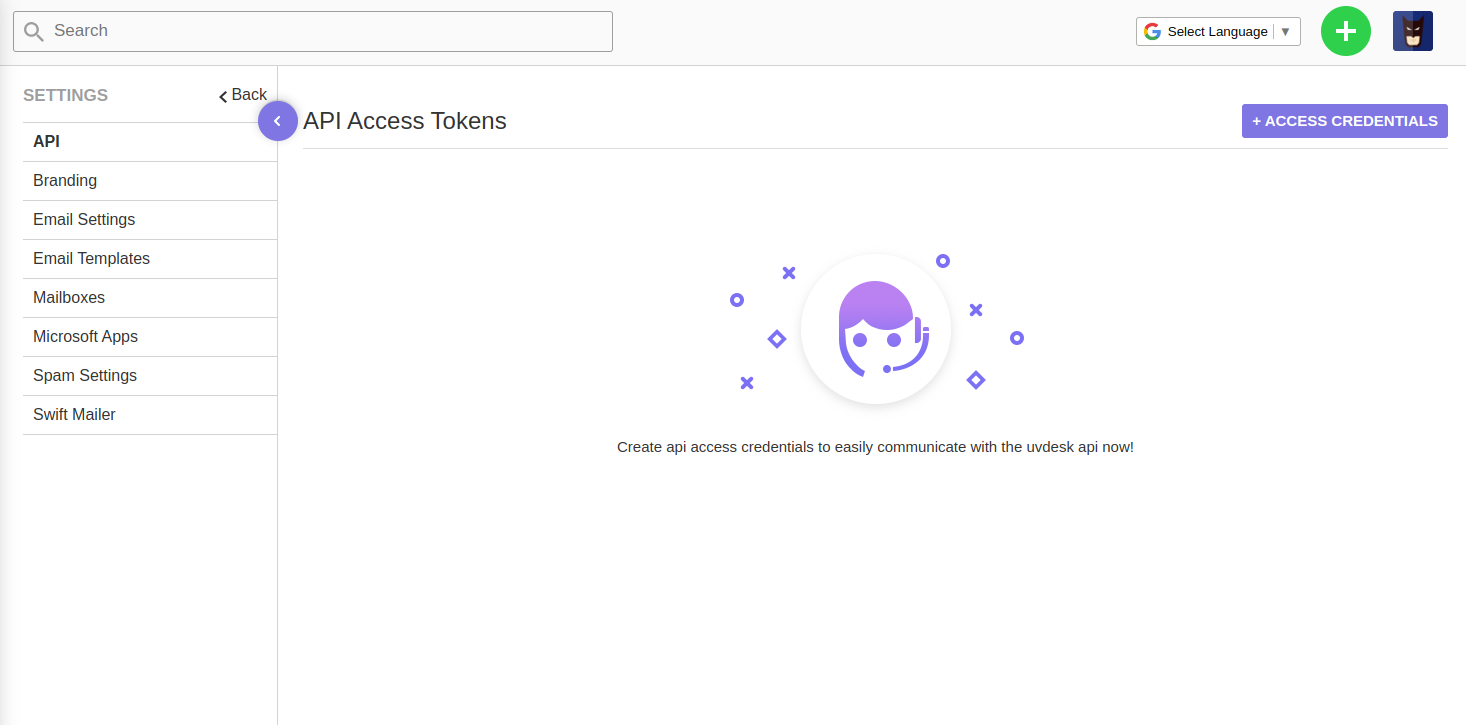Click the API Access Tokens heading

pyautogui.click(x=405, y=121)
